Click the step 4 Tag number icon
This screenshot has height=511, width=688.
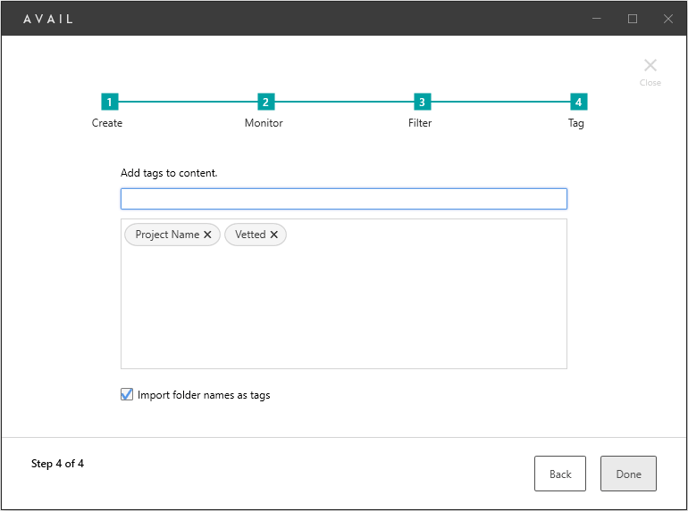(578, 102)
